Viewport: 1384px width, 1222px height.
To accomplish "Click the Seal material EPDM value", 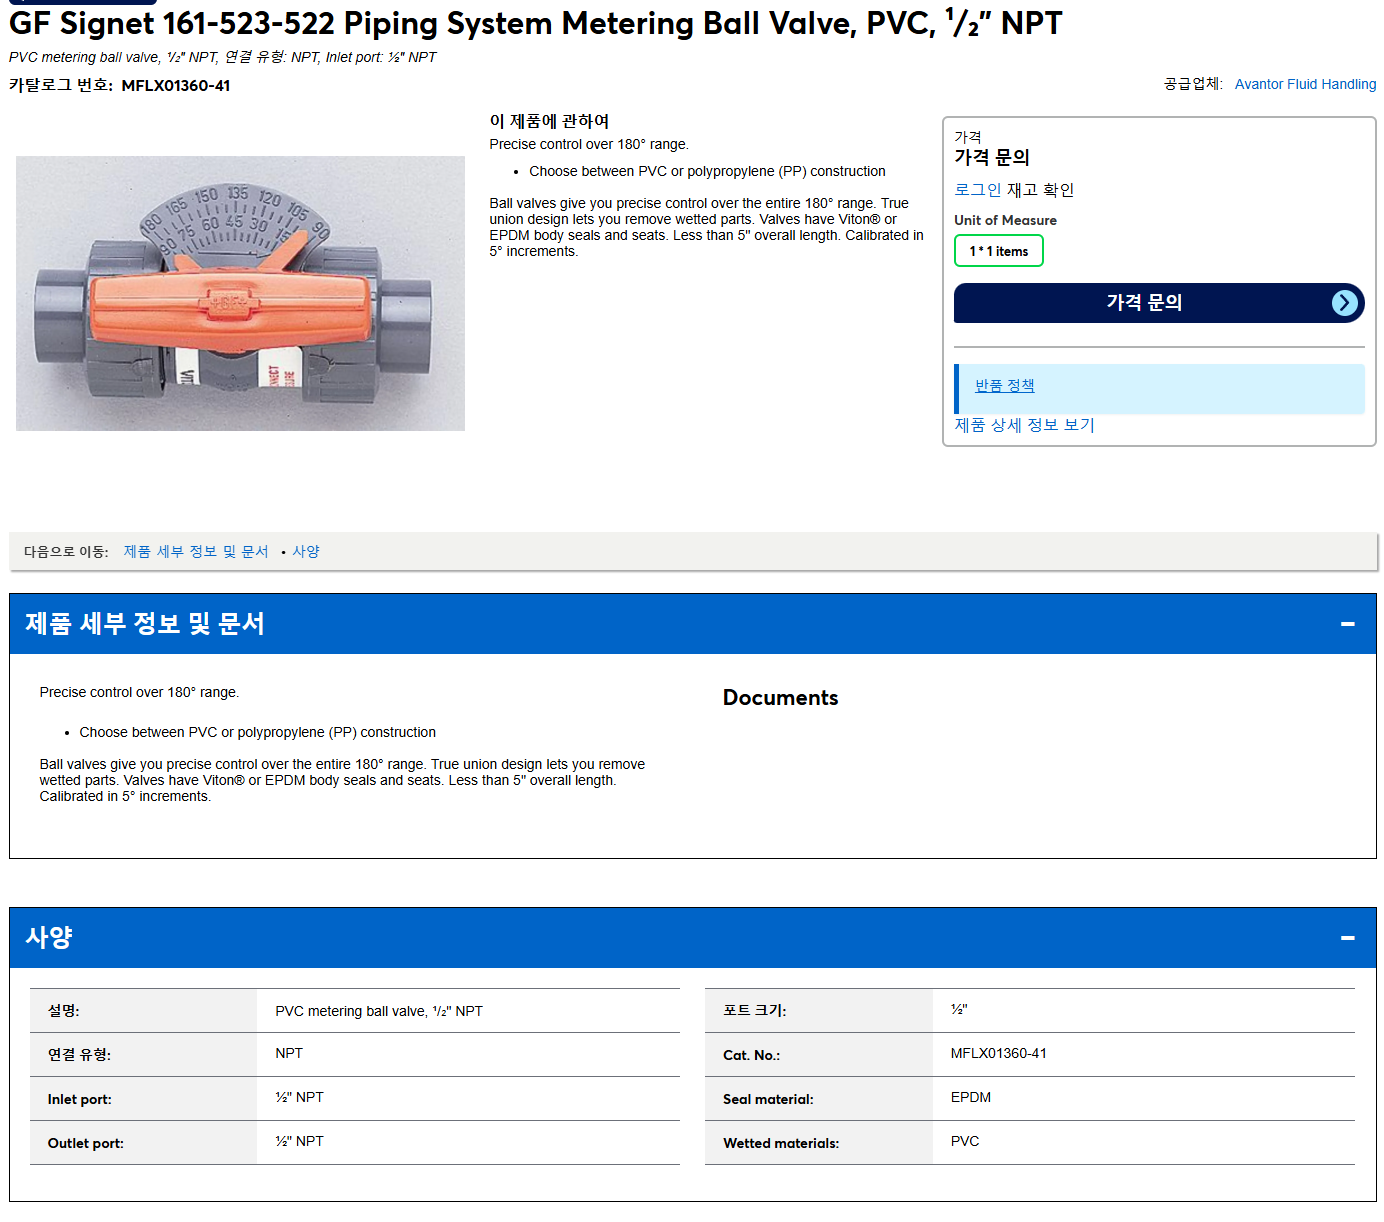I will [970, 1098].
